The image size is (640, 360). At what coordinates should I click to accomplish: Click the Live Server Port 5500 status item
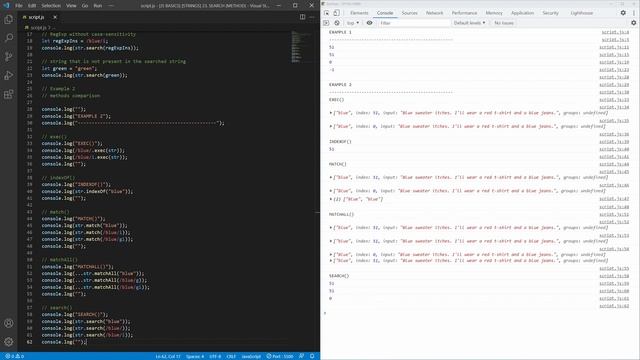click(280, 356)
